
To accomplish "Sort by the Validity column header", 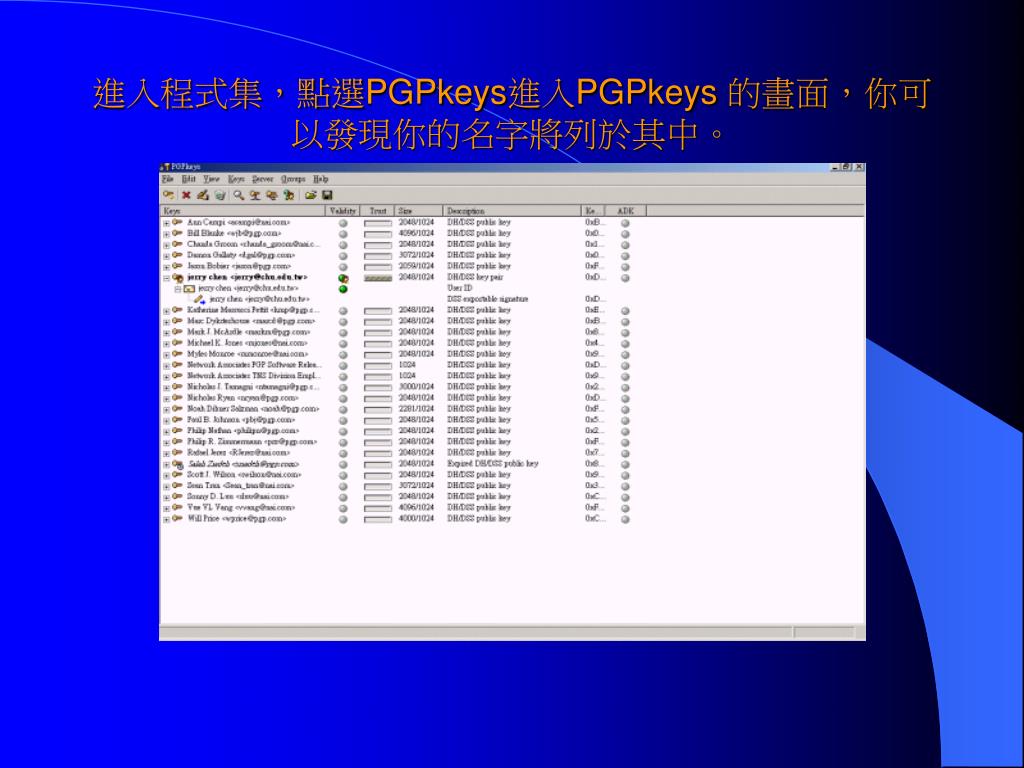I will (x=343, y=211).
